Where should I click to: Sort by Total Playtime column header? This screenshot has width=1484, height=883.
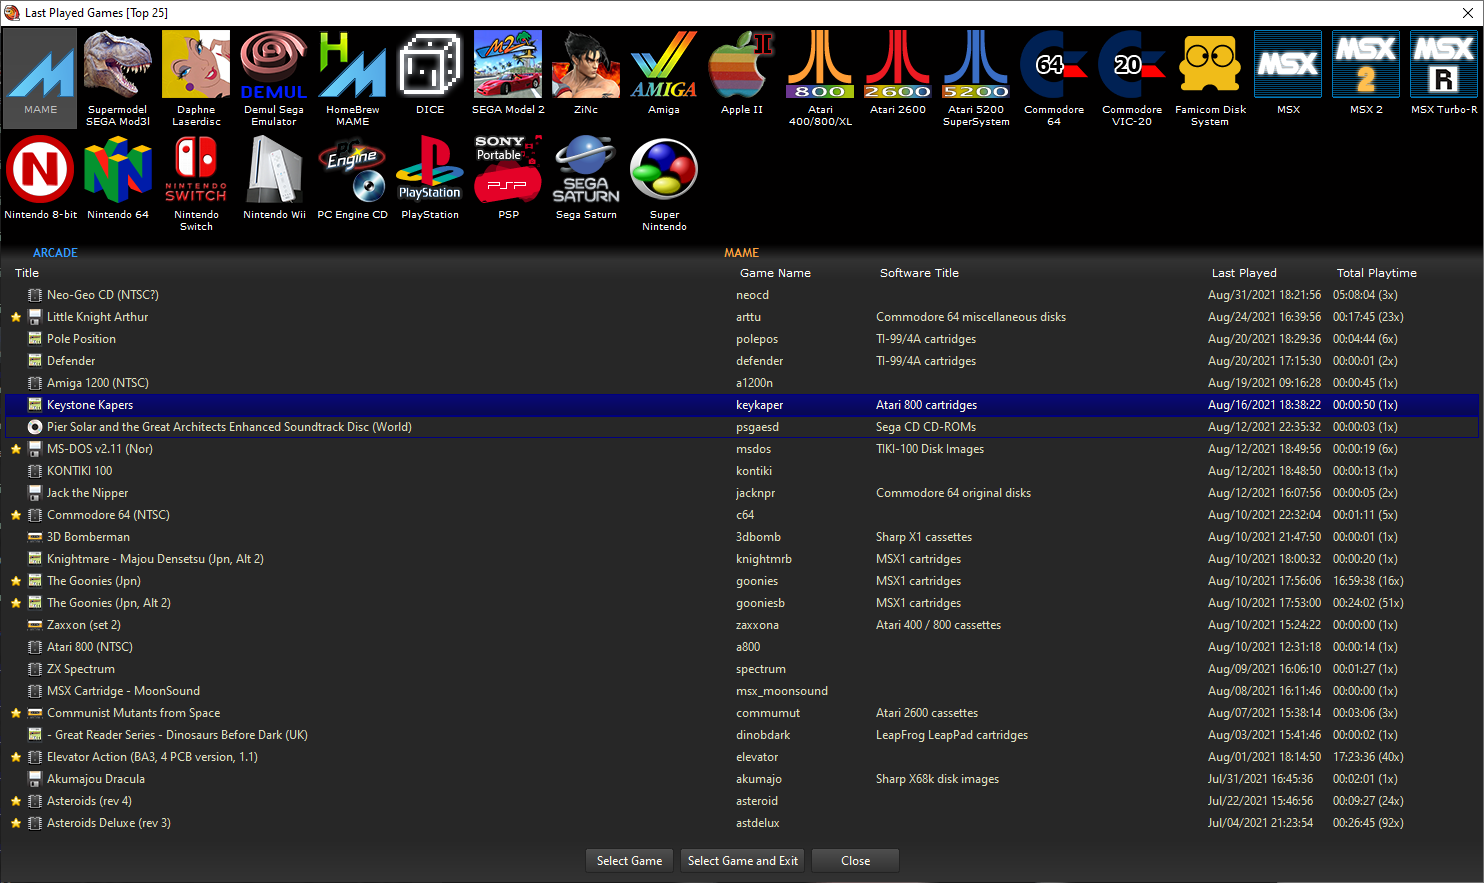pyautogui.click(x=1376, y=273)
